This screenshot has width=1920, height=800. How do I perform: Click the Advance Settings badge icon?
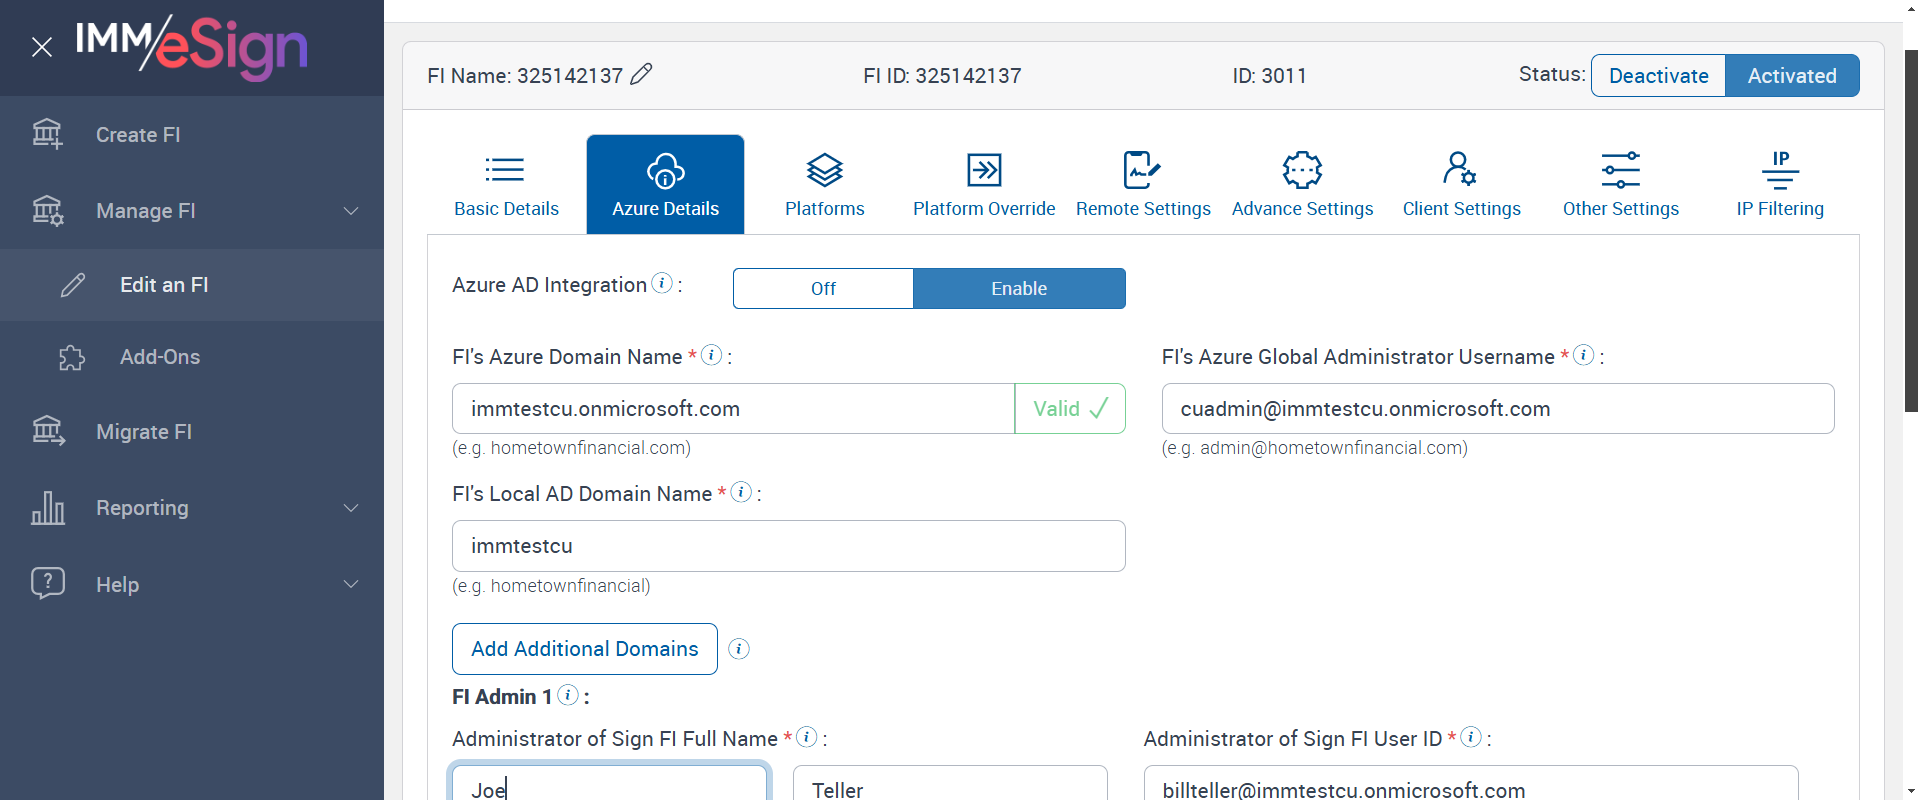tap(1302, 170)
